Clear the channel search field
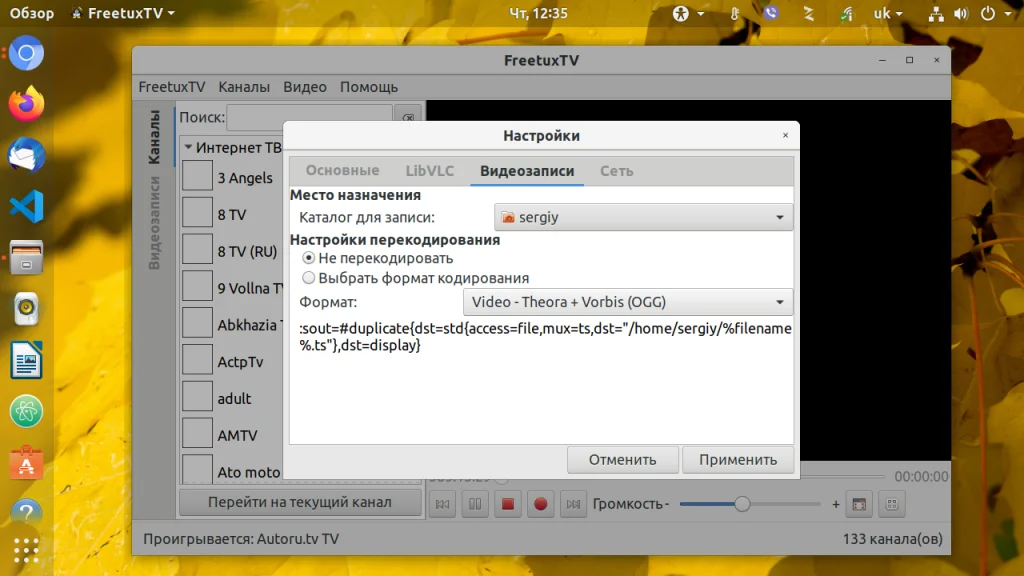The width and height of the screenshot is (1024, 576). pos(408,118)
